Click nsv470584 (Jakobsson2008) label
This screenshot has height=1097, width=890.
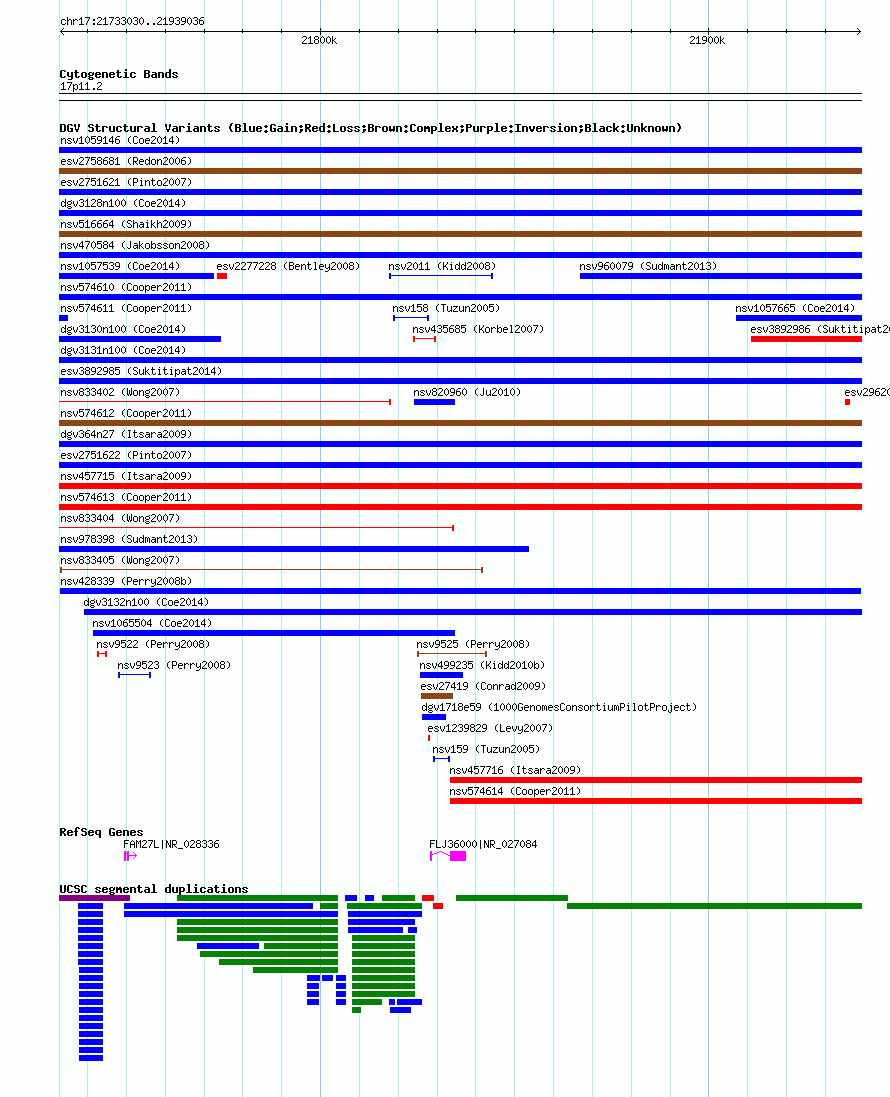coord(135,246)
